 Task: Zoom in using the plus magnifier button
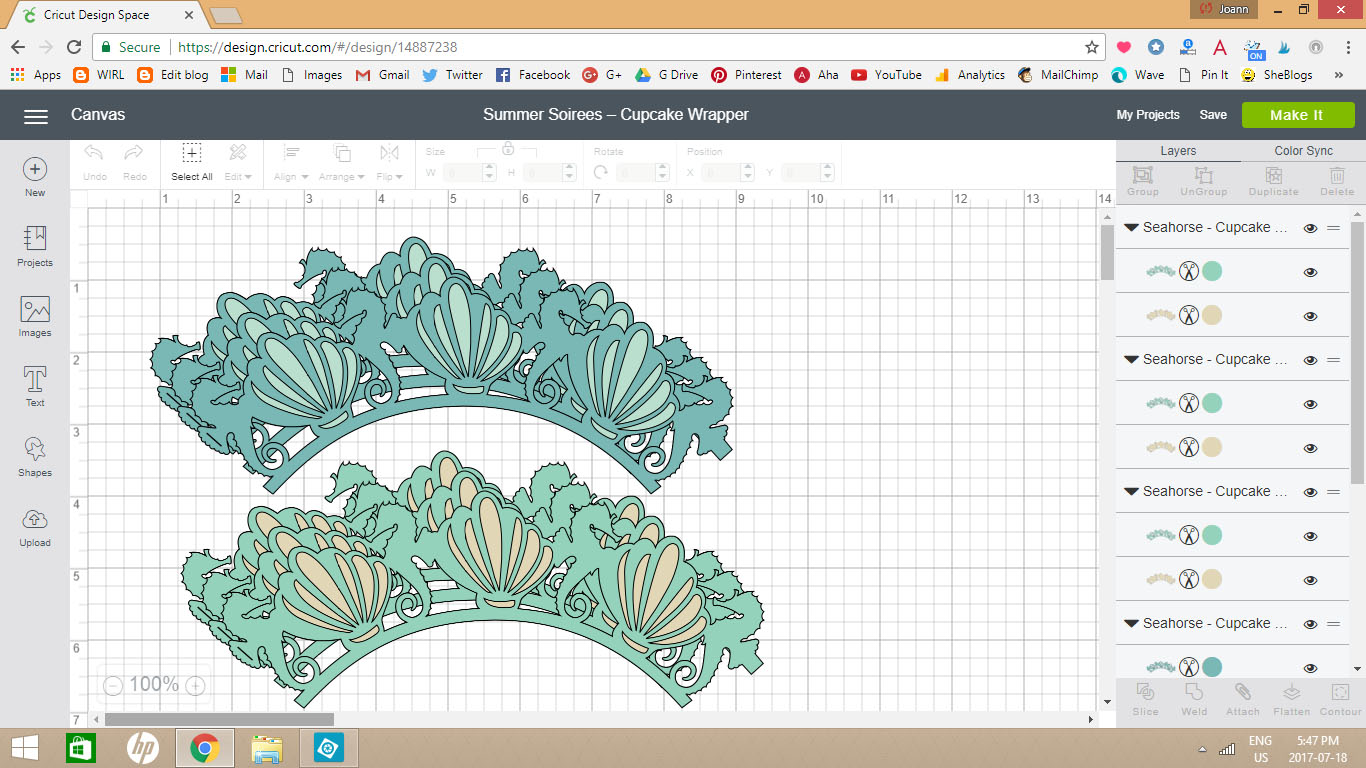point(196,685)
